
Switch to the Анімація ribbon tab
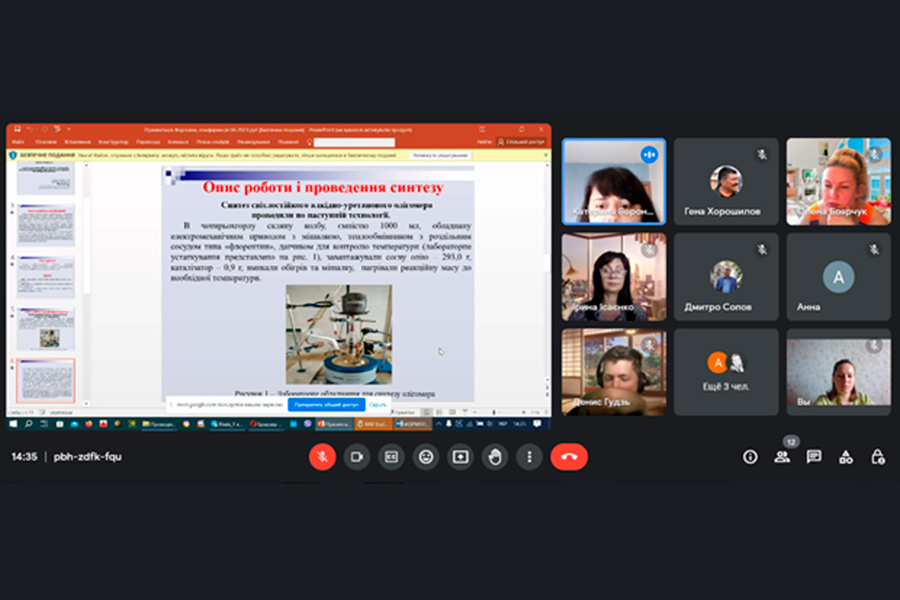click(x=178, y=142)
